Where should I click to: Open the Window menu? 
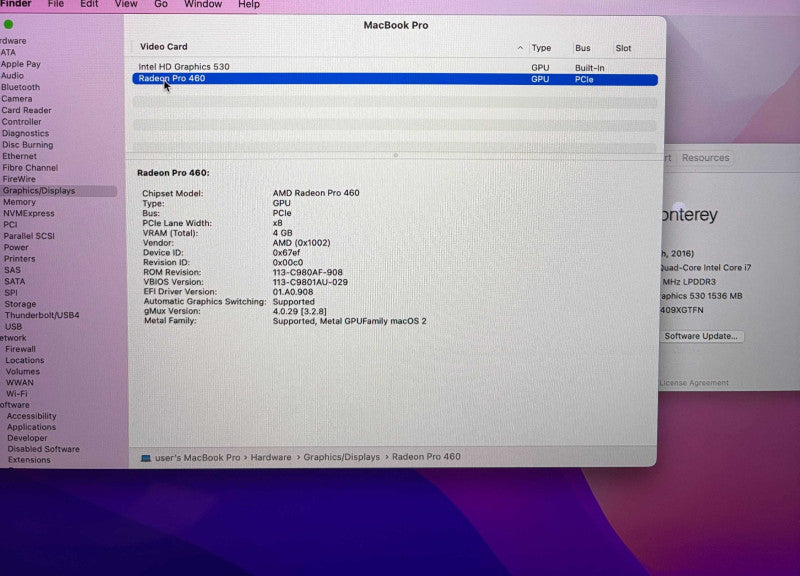pyautogui.click(x=203, y=4)
